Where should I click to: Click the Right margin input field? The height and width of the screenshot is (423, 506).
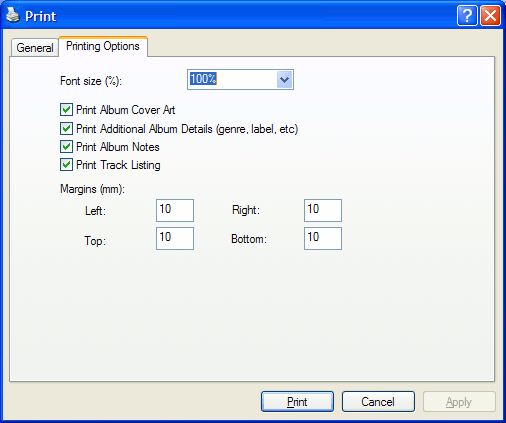(323, 210)
